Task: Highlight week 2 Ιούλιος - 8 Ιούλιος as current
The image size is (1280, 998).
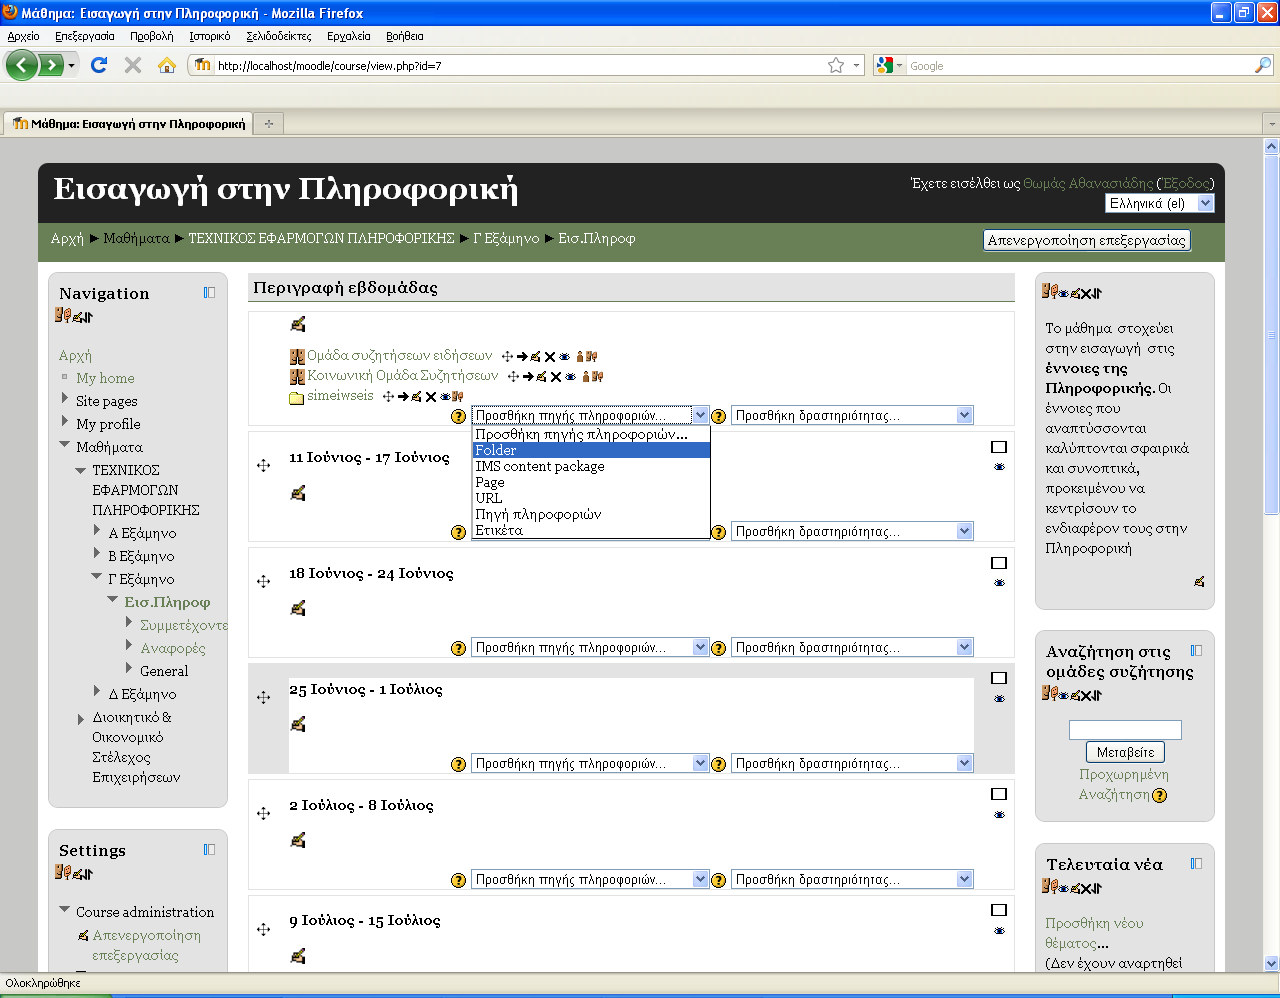Action: 999,794
